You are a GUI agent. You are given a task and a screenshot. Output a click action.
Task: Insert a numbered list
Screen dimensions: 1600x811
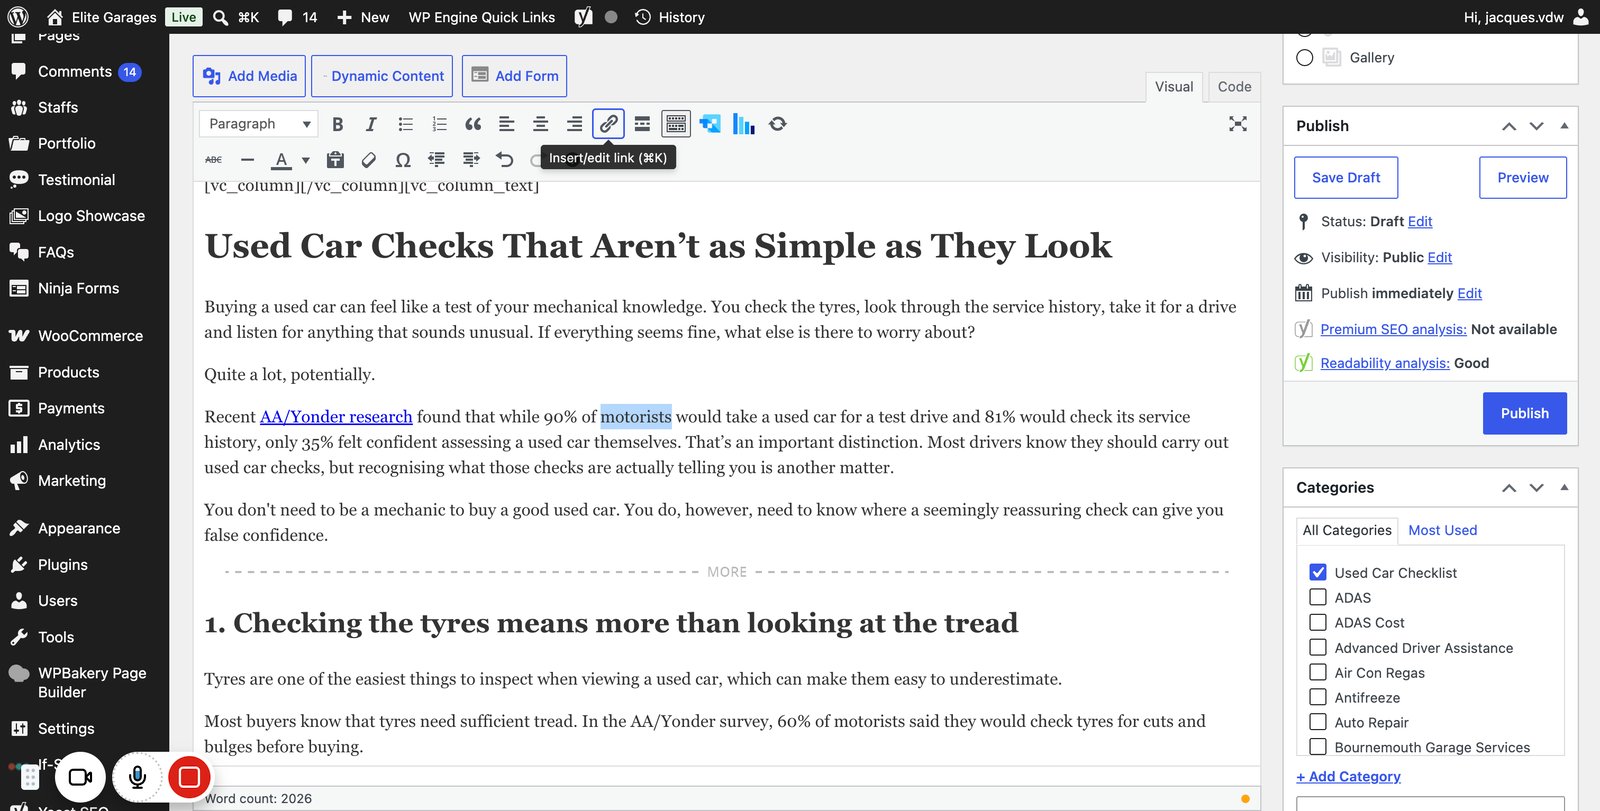(x=439, y=124)
